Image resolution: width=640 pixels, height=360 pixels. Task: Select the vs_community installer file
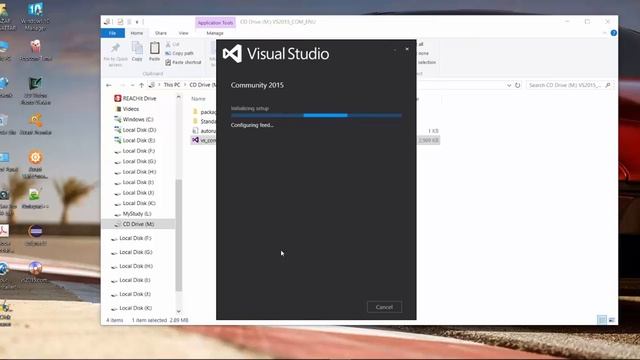coord(204,140)
